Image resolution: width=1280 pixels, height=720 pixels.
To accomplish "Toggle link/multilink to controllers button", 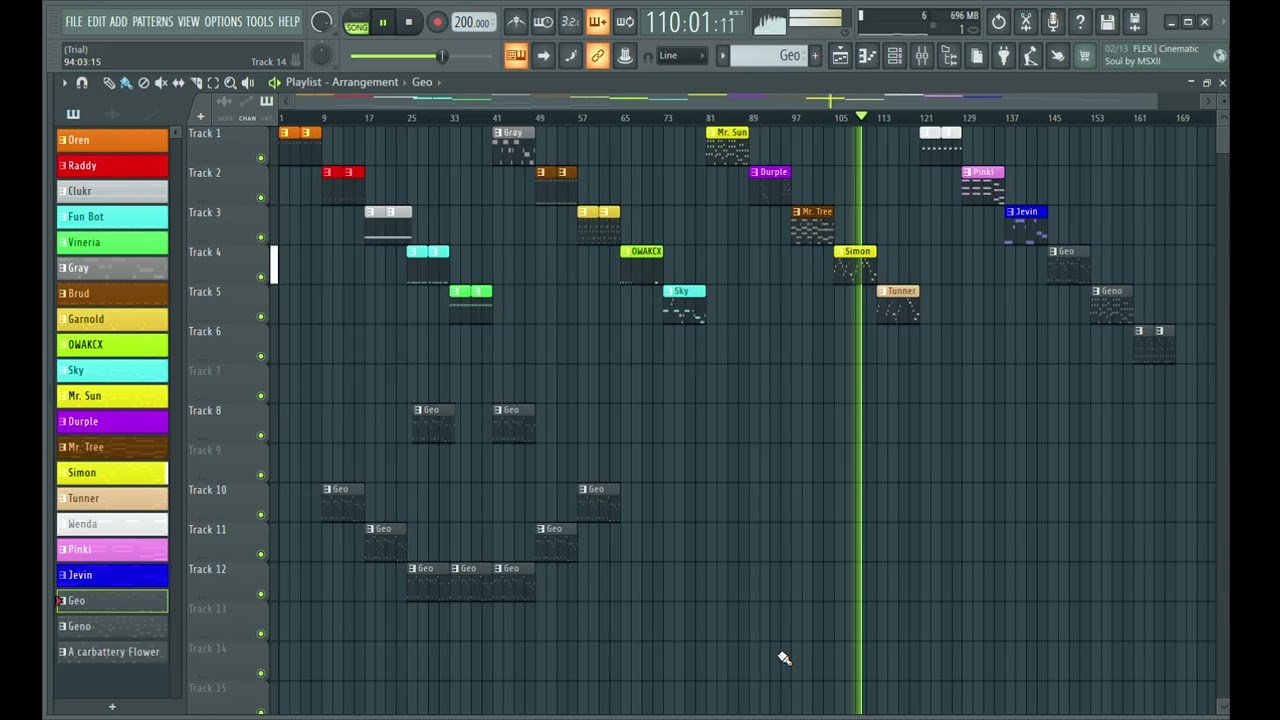I will [x=597, y=56].
